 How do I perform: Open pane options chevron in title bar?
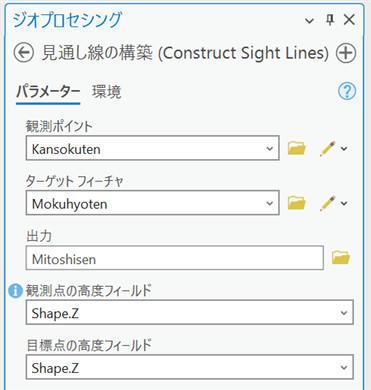pos(309,21)
